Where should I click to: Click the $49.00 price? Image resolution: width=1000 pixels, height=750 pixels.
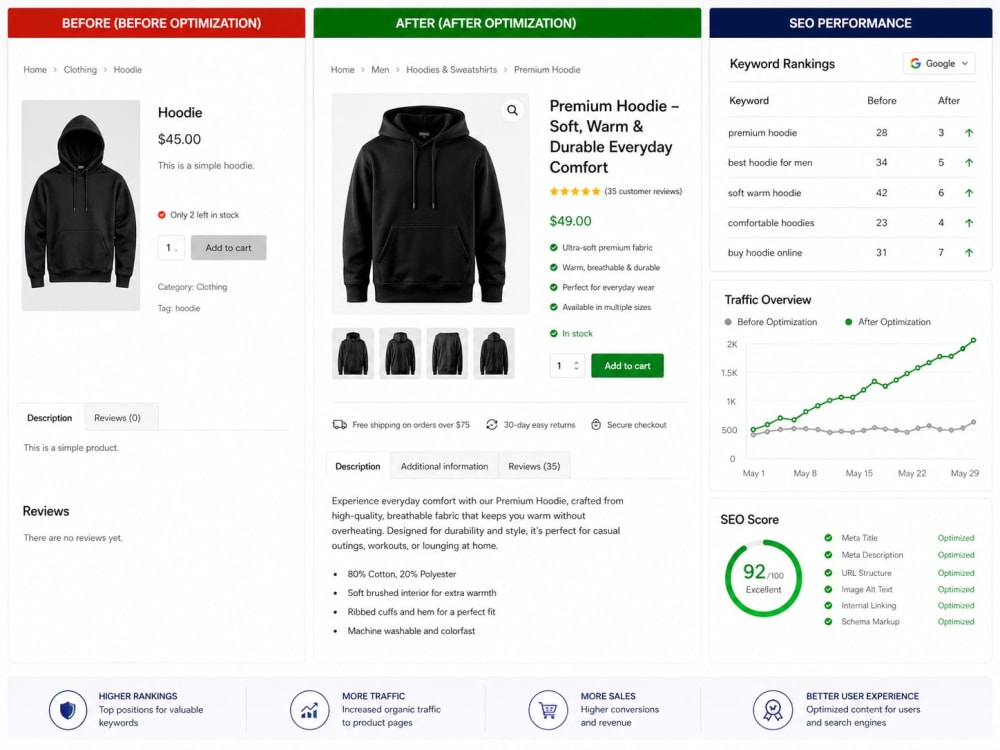pos(570,221)
